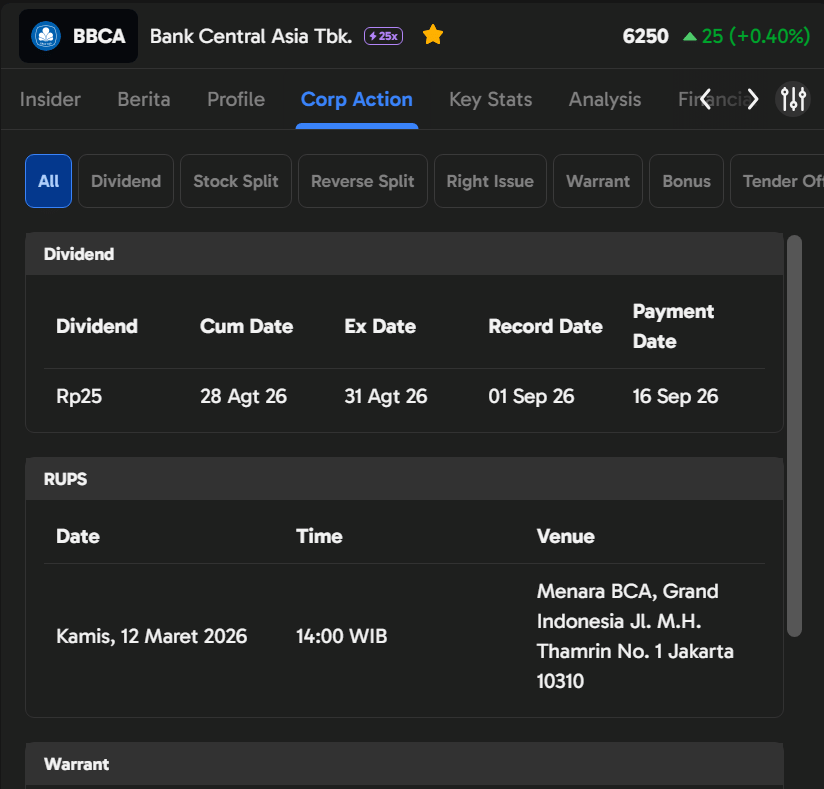This screenshot has height=789, width=824.
Task: Click the Time column header
Action: point(319,536)
